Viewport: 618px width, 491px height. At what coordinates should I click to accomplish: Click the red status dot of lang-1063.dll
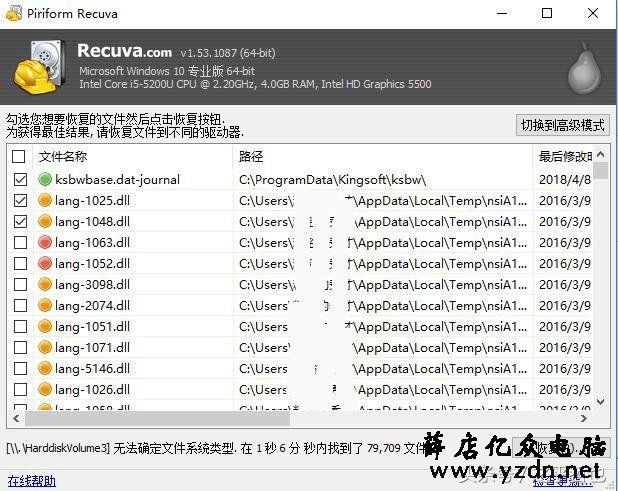[45, 242]
